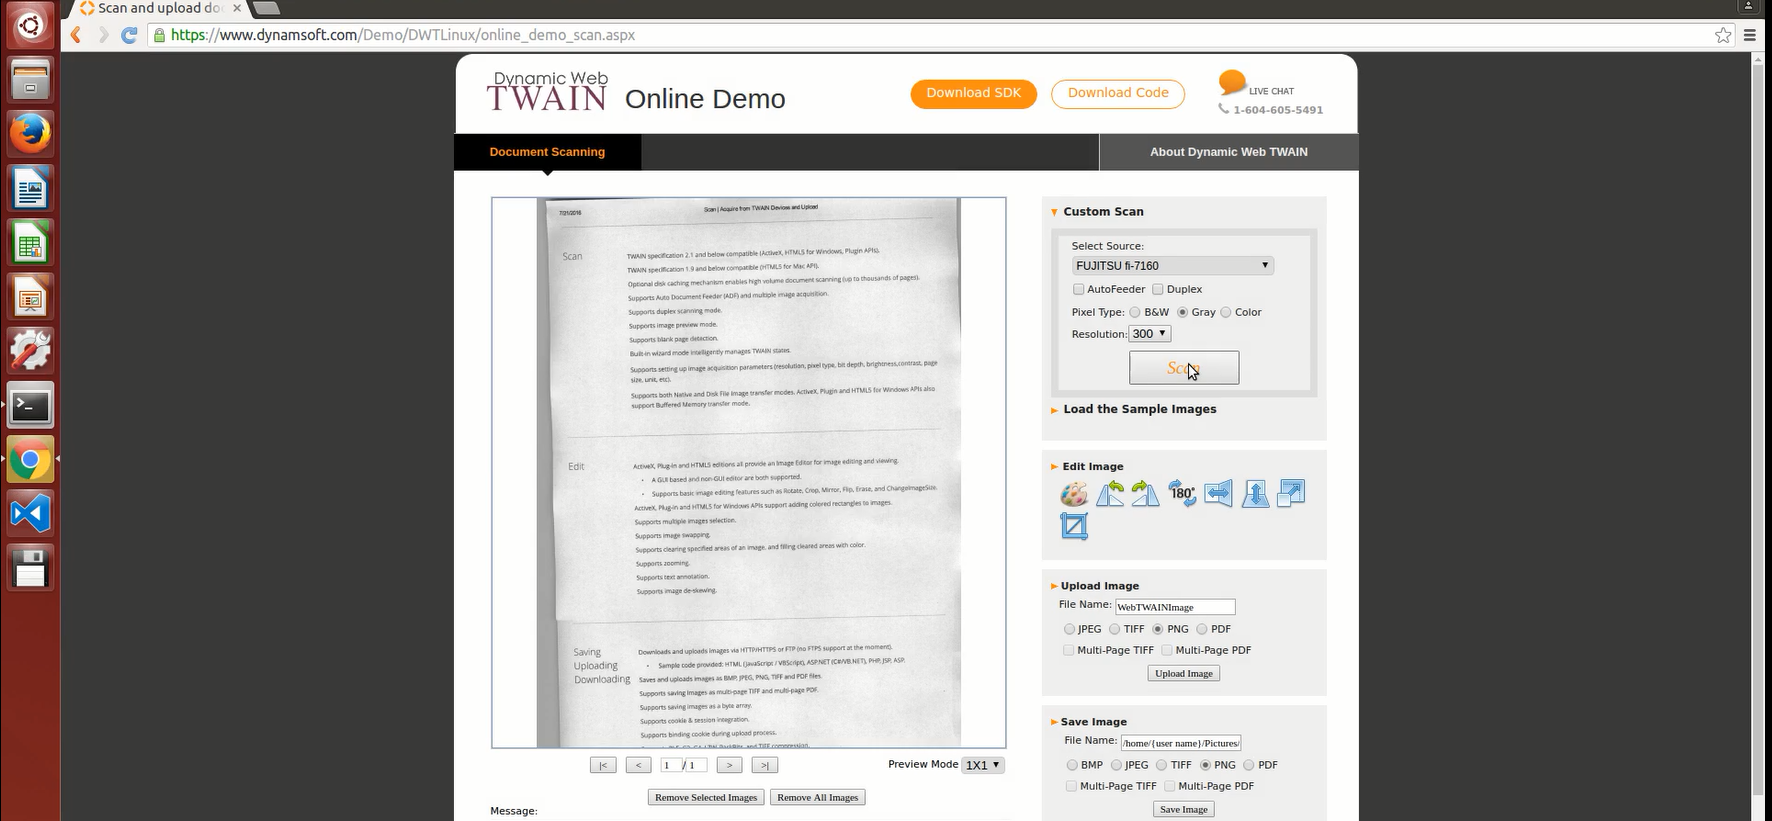Expand Load the Sample Images section
Image resolution: width=1772 pixels, height=821 pixels.
[1139, 409]
